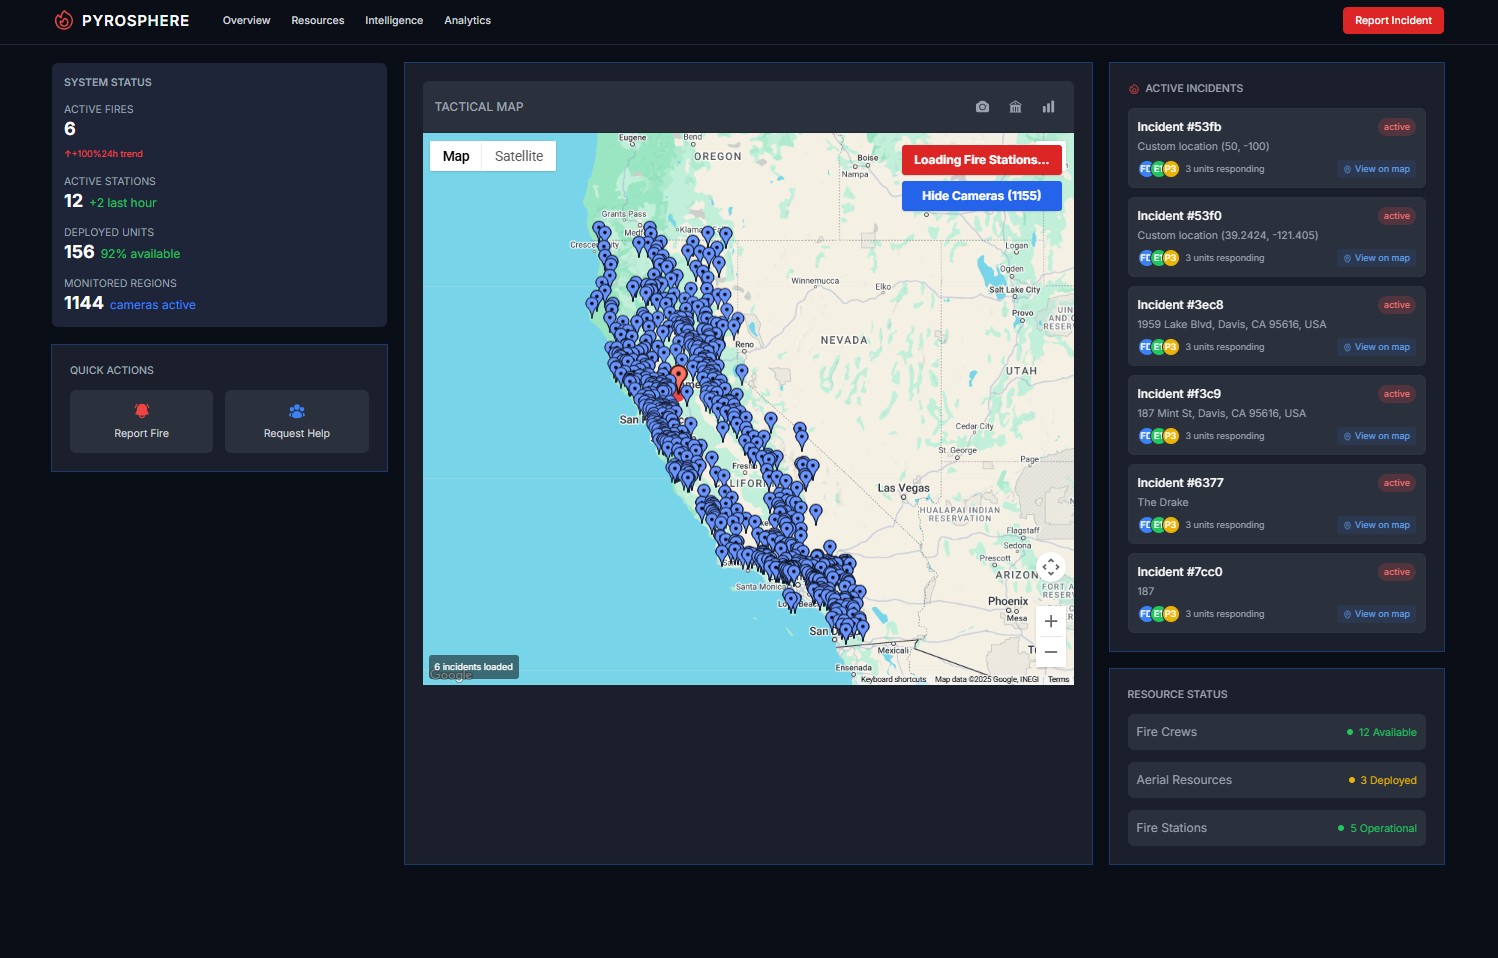This screenshot has width=1498, height=958.
Task: Click the Keyboard shortcuts map link
Action: pyautogui.click(x=893, y=679)
